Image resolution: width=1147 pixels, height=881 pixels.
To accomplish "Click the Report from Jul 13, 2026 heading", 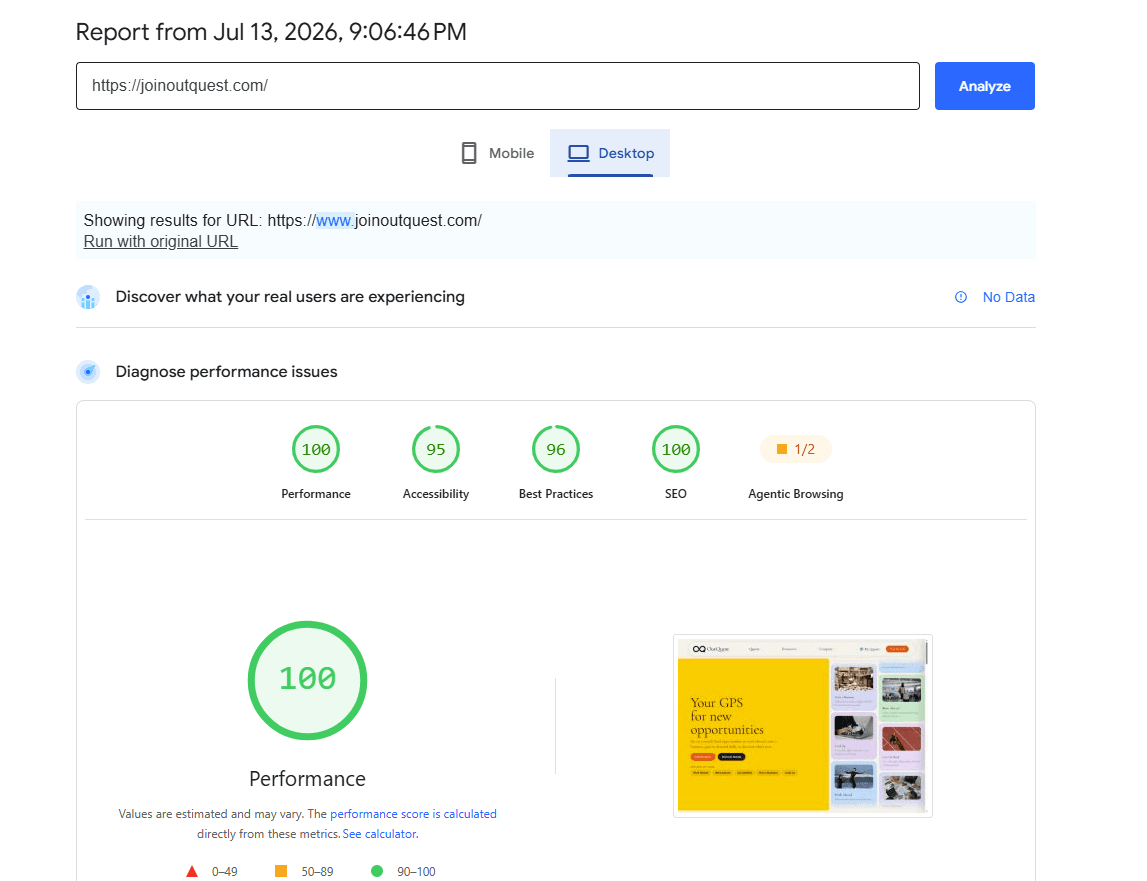I will point(271,32).
